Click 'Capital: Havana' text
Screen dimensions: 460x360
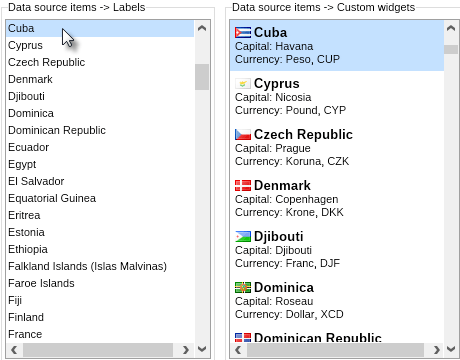274,46
